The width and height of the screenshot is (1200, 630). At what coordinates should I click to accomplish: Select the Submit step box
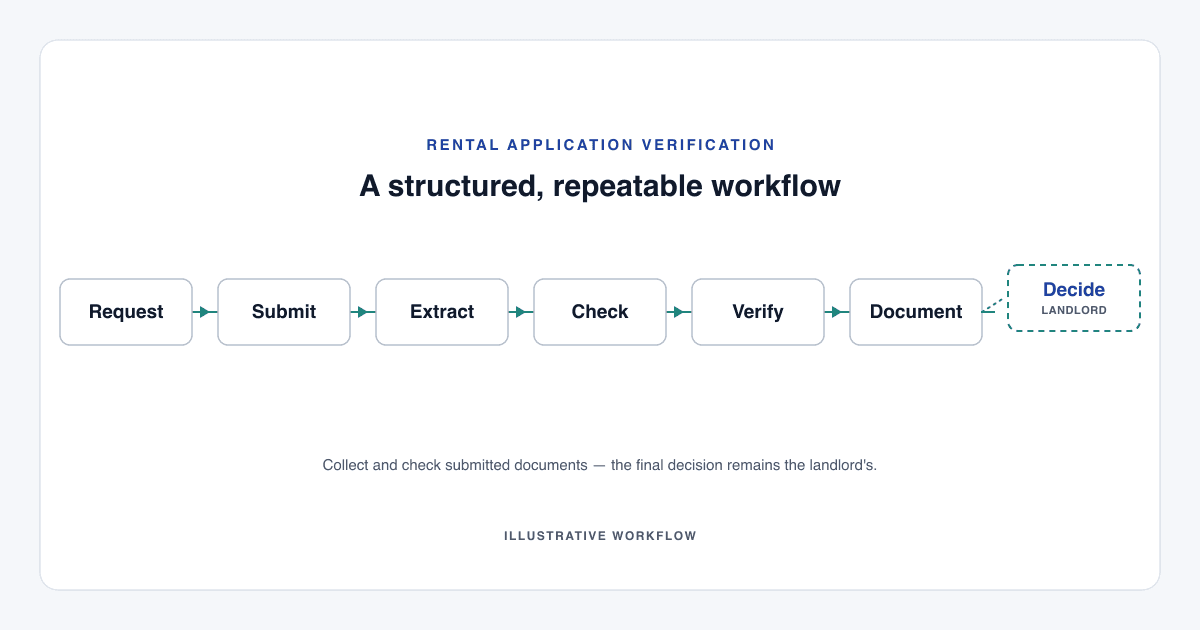pos(284,312)
